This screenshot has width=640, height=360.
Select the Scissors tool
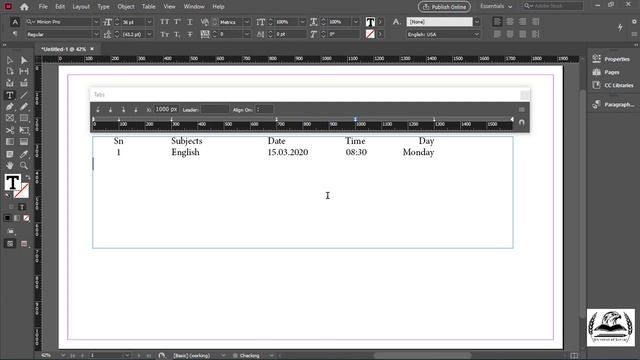10,130
